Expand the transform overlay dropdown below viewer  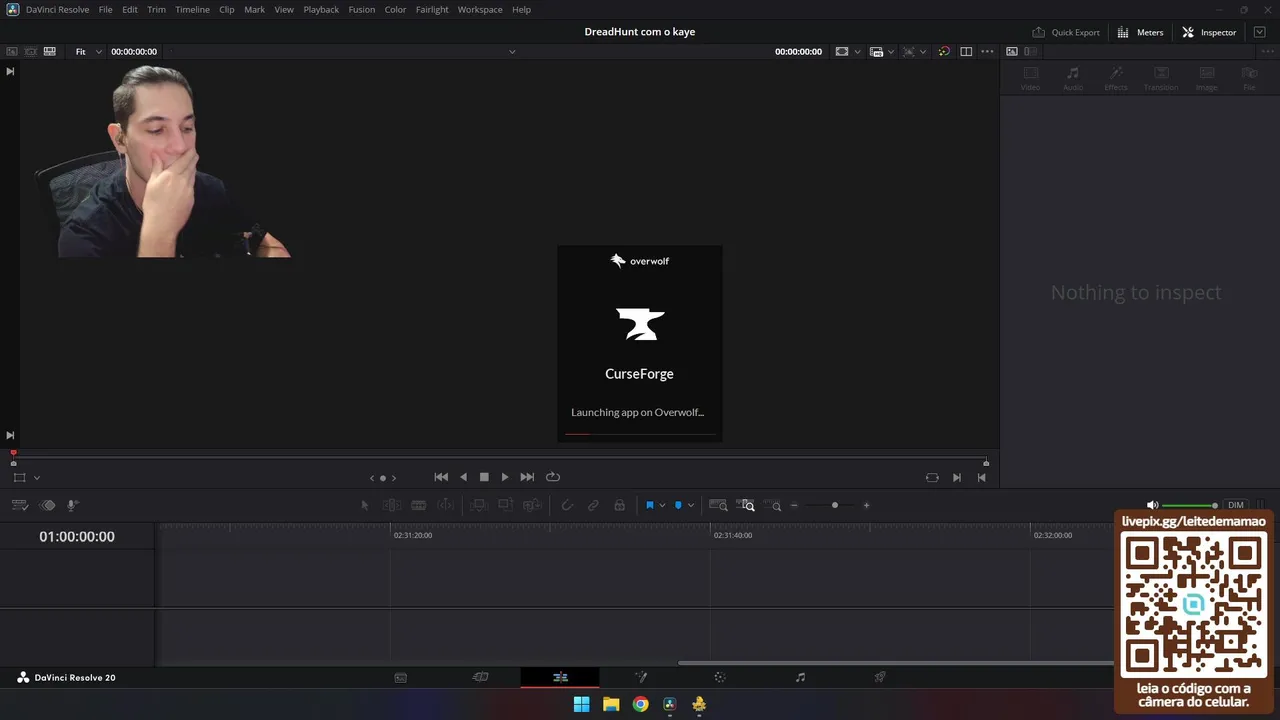(37, 478)
